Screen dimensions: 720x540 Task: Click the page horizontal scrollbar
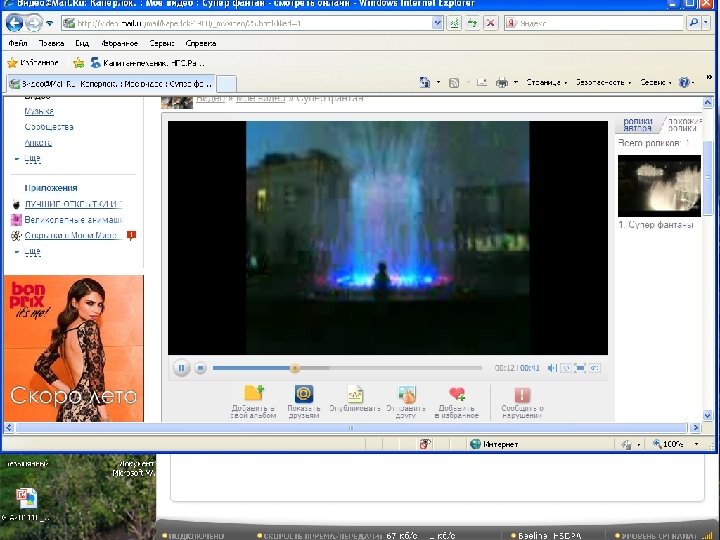click(x=351, y=428)
